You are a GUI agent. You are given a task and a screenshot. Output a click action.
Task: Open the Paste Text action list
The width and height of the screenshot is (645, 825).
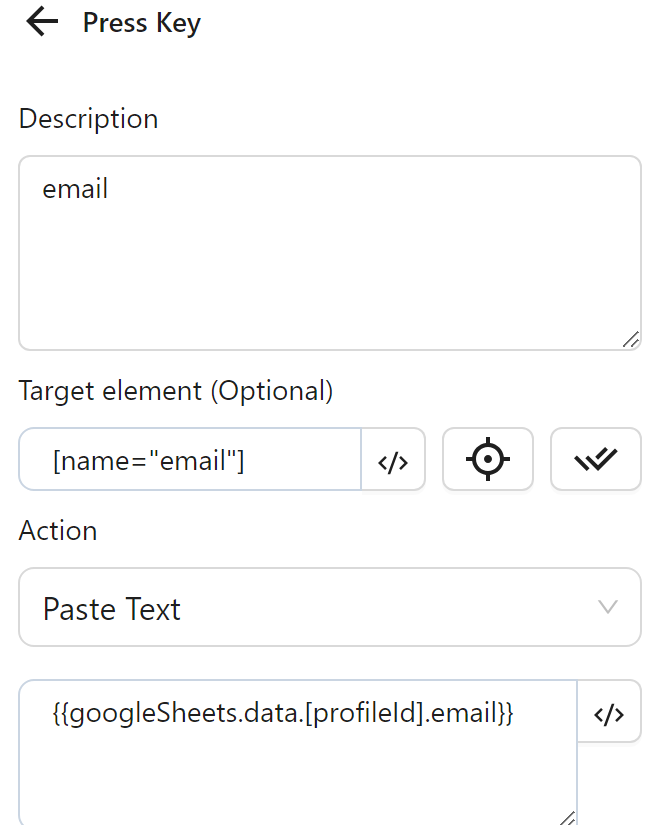pyautogui.click(x=330, y=607)
